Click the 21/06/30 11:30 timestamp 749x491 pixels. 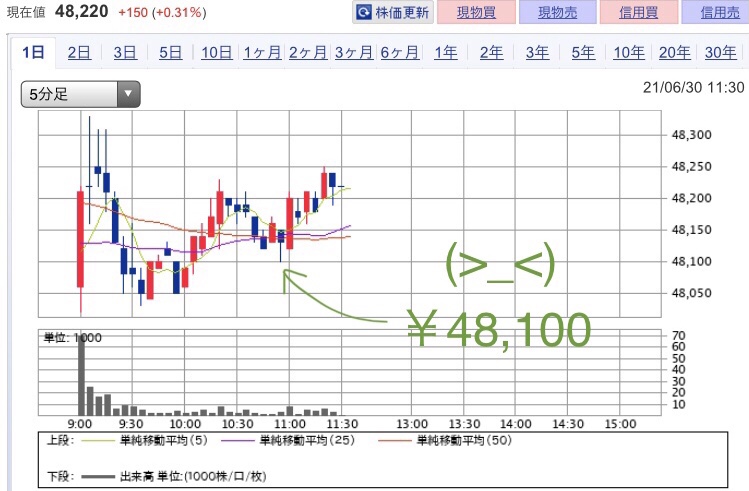click(x=694, y=87)
